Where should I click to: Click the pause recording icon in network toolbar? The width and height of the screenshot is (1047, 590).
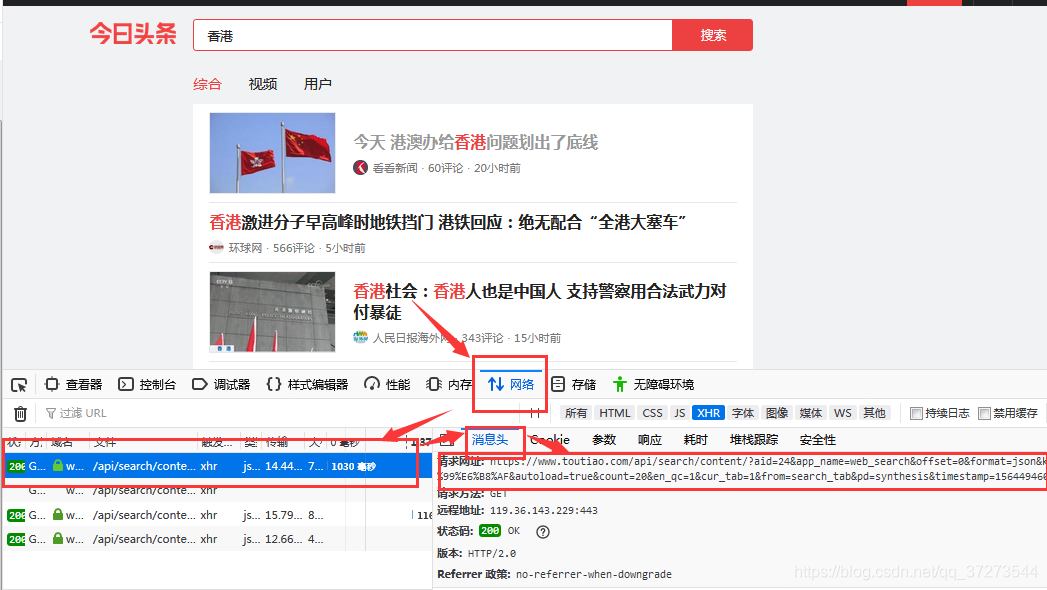coord(534,413)
